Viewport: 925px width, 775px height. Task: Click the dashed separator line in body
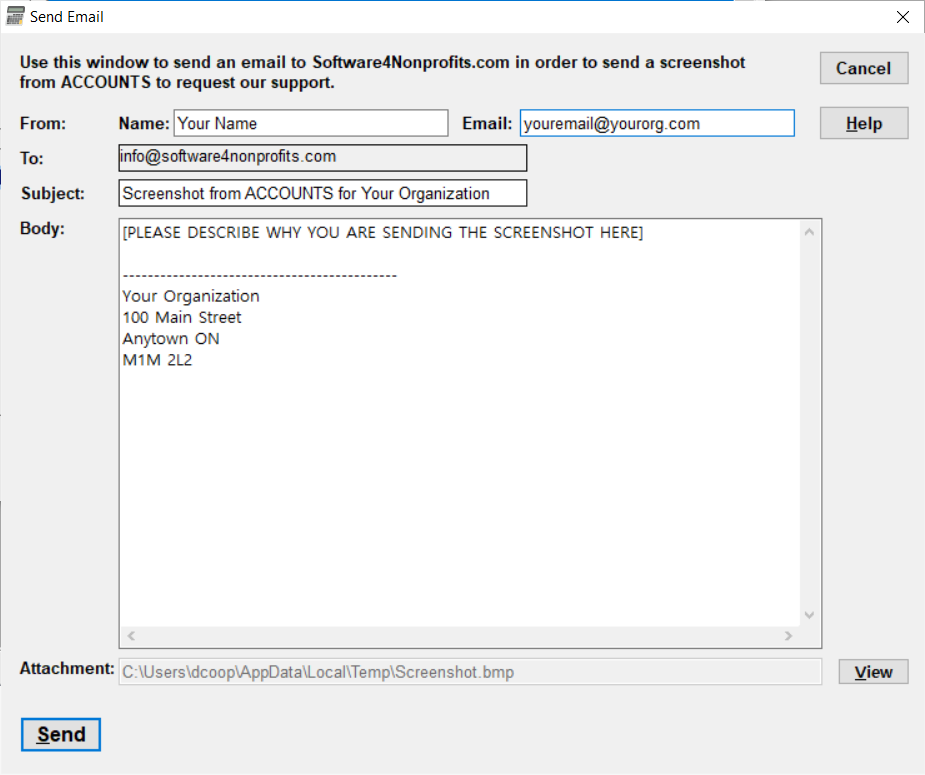(x=260, y=275)
